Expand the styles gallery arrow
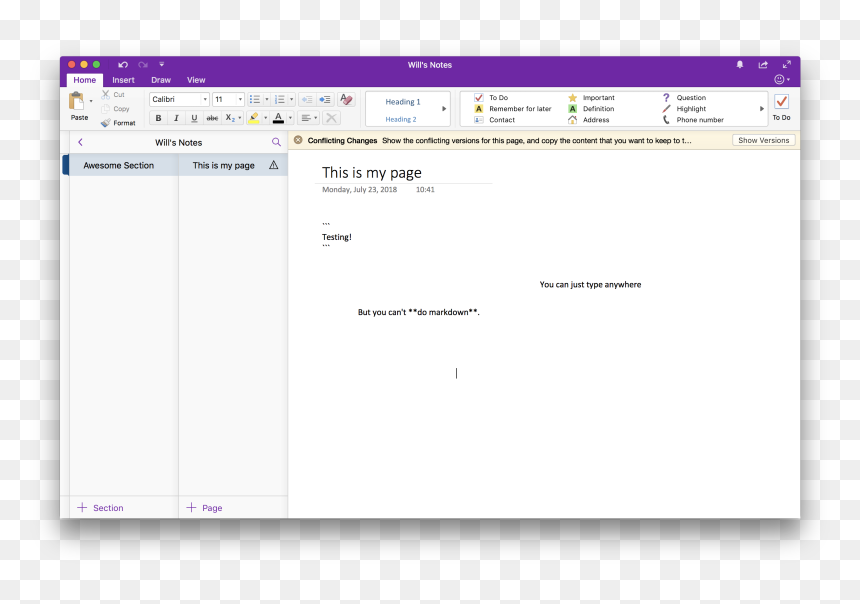860x604 pixels. click(444, 109)
